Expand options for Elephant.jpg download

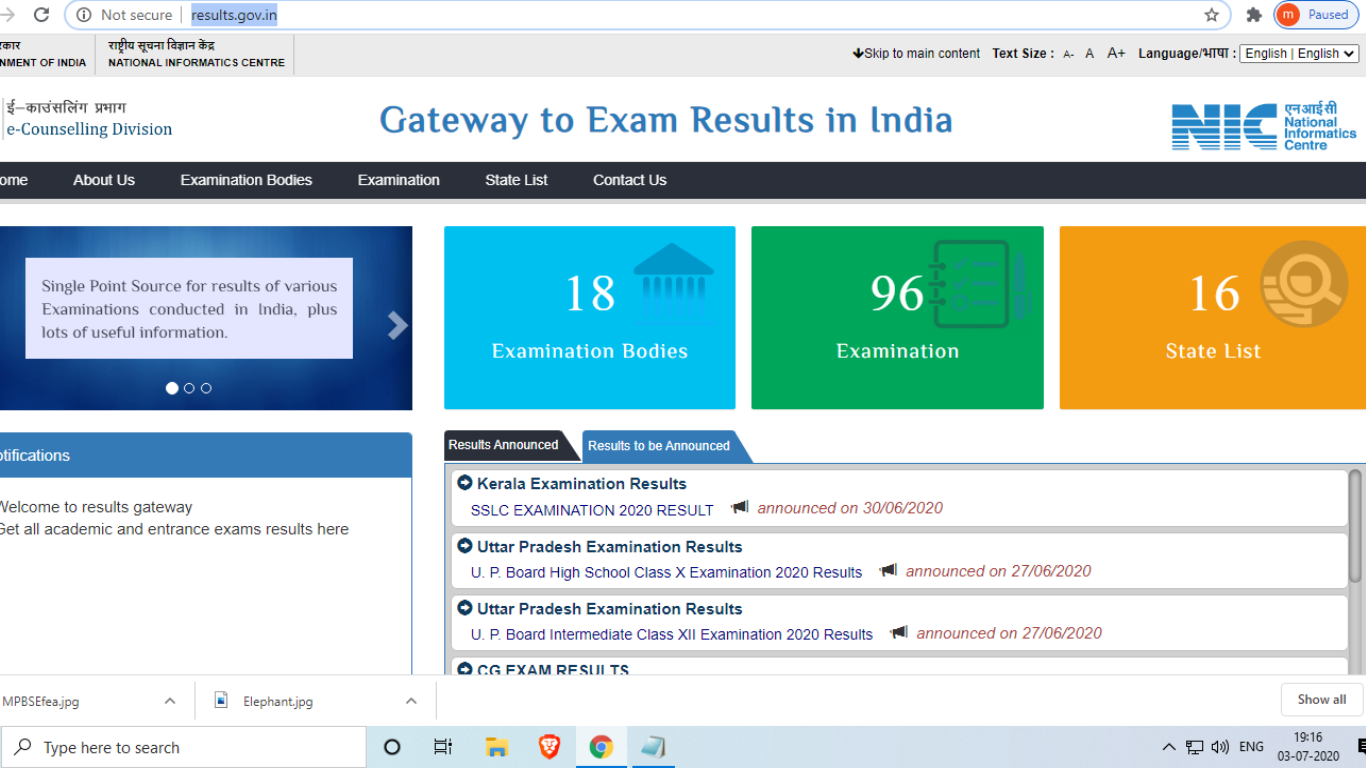click(x=411, y=701)
